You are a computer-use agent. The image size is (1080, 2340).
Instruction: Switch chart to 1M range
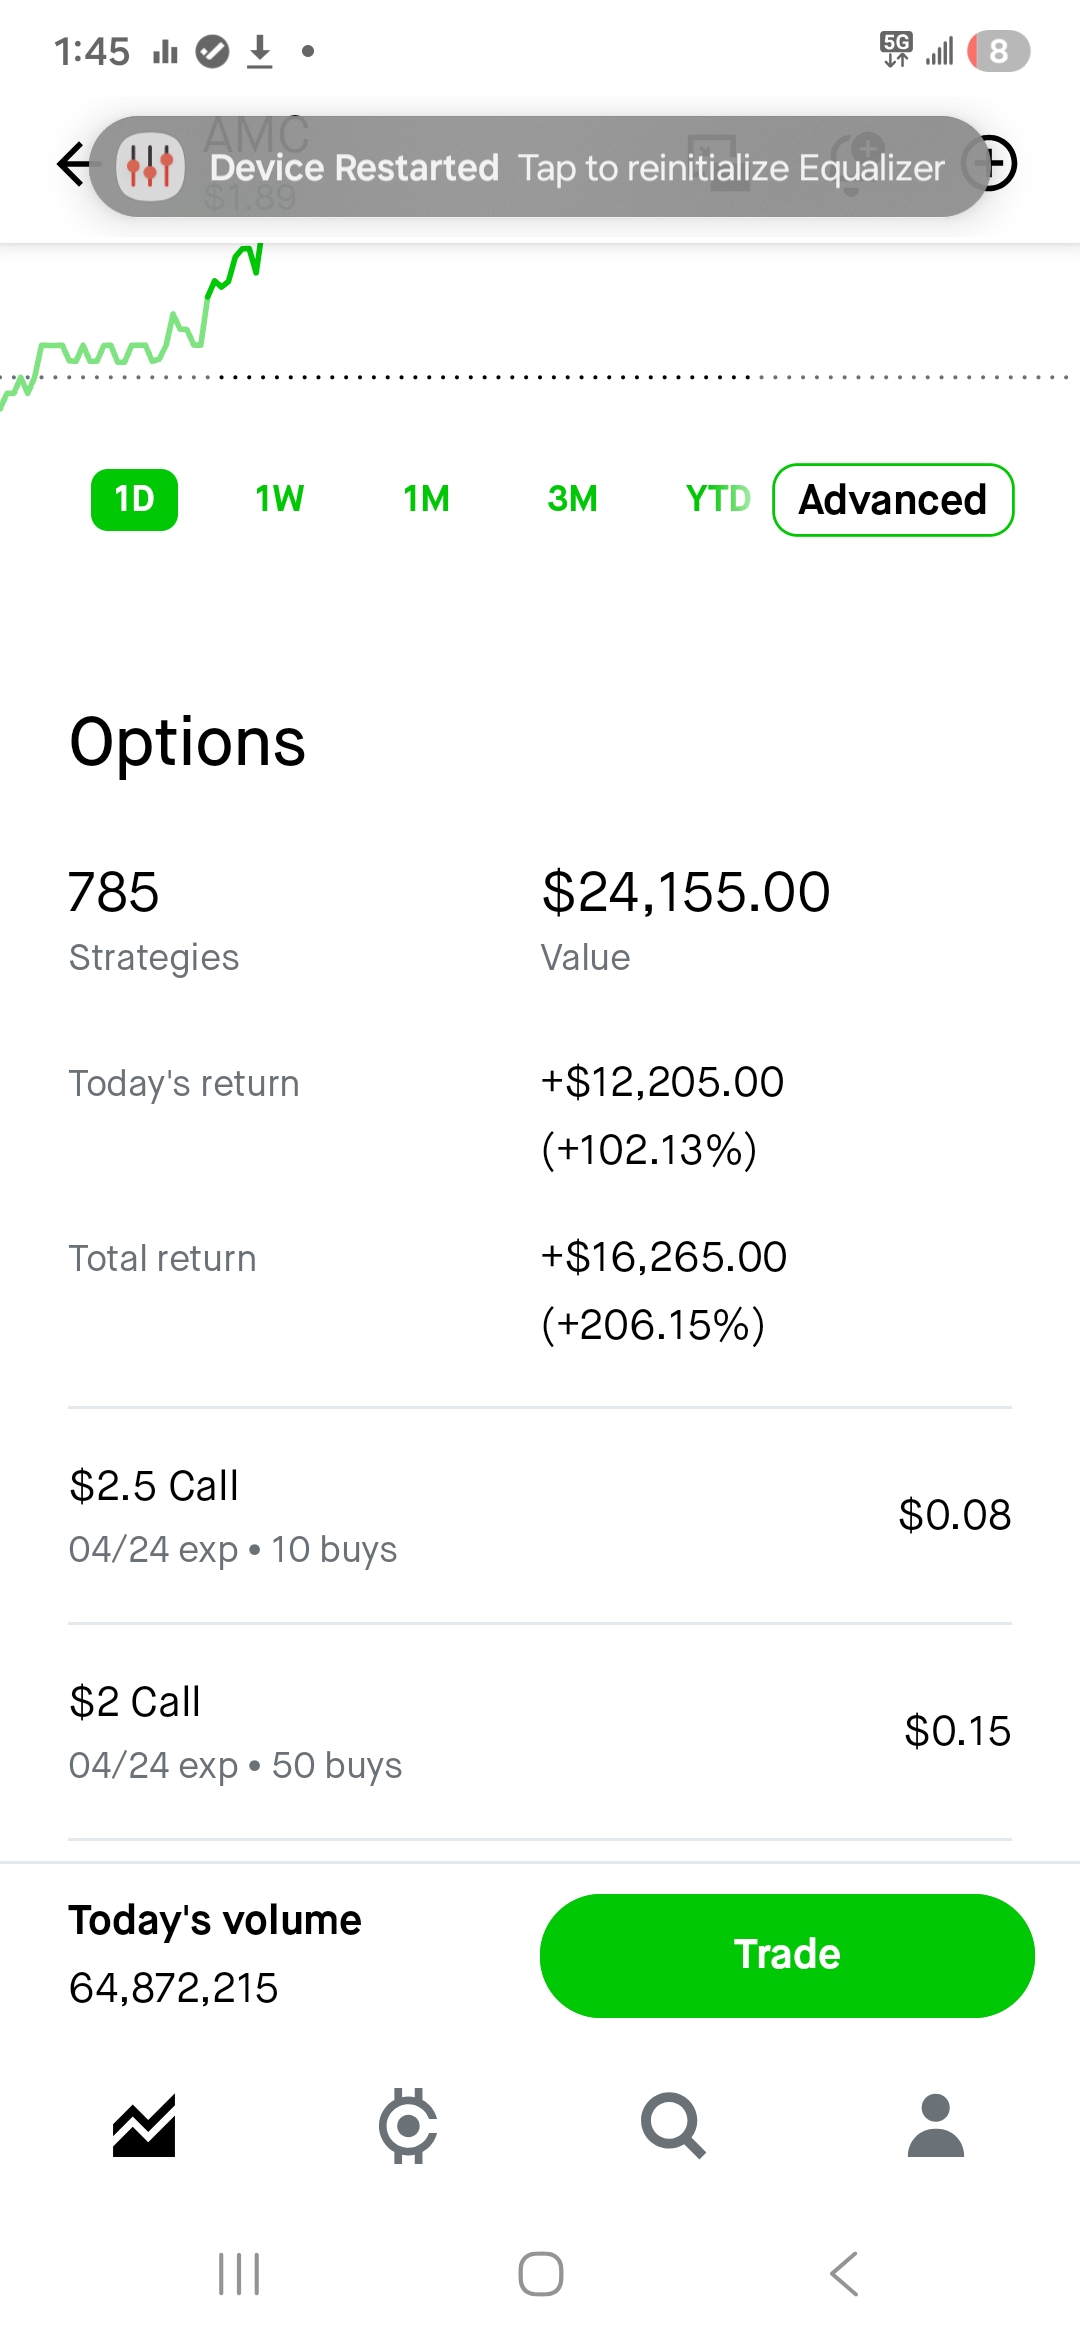tap(426, 499)
